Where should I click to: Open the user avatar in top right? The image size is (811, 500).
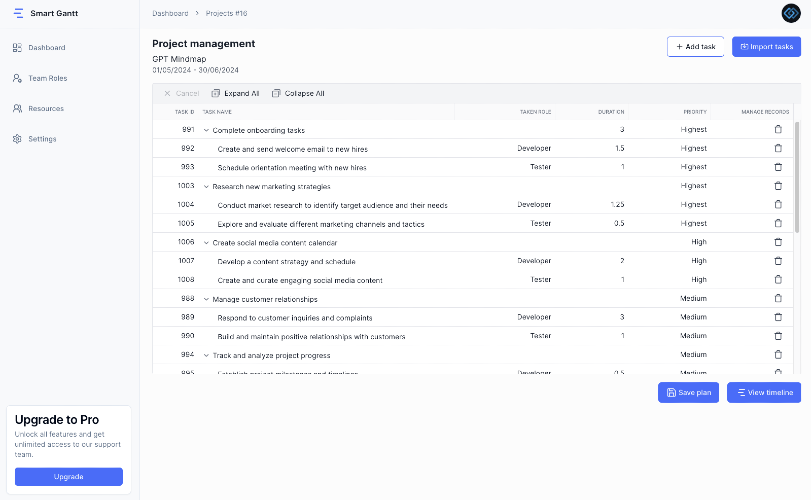coord(791,13)
